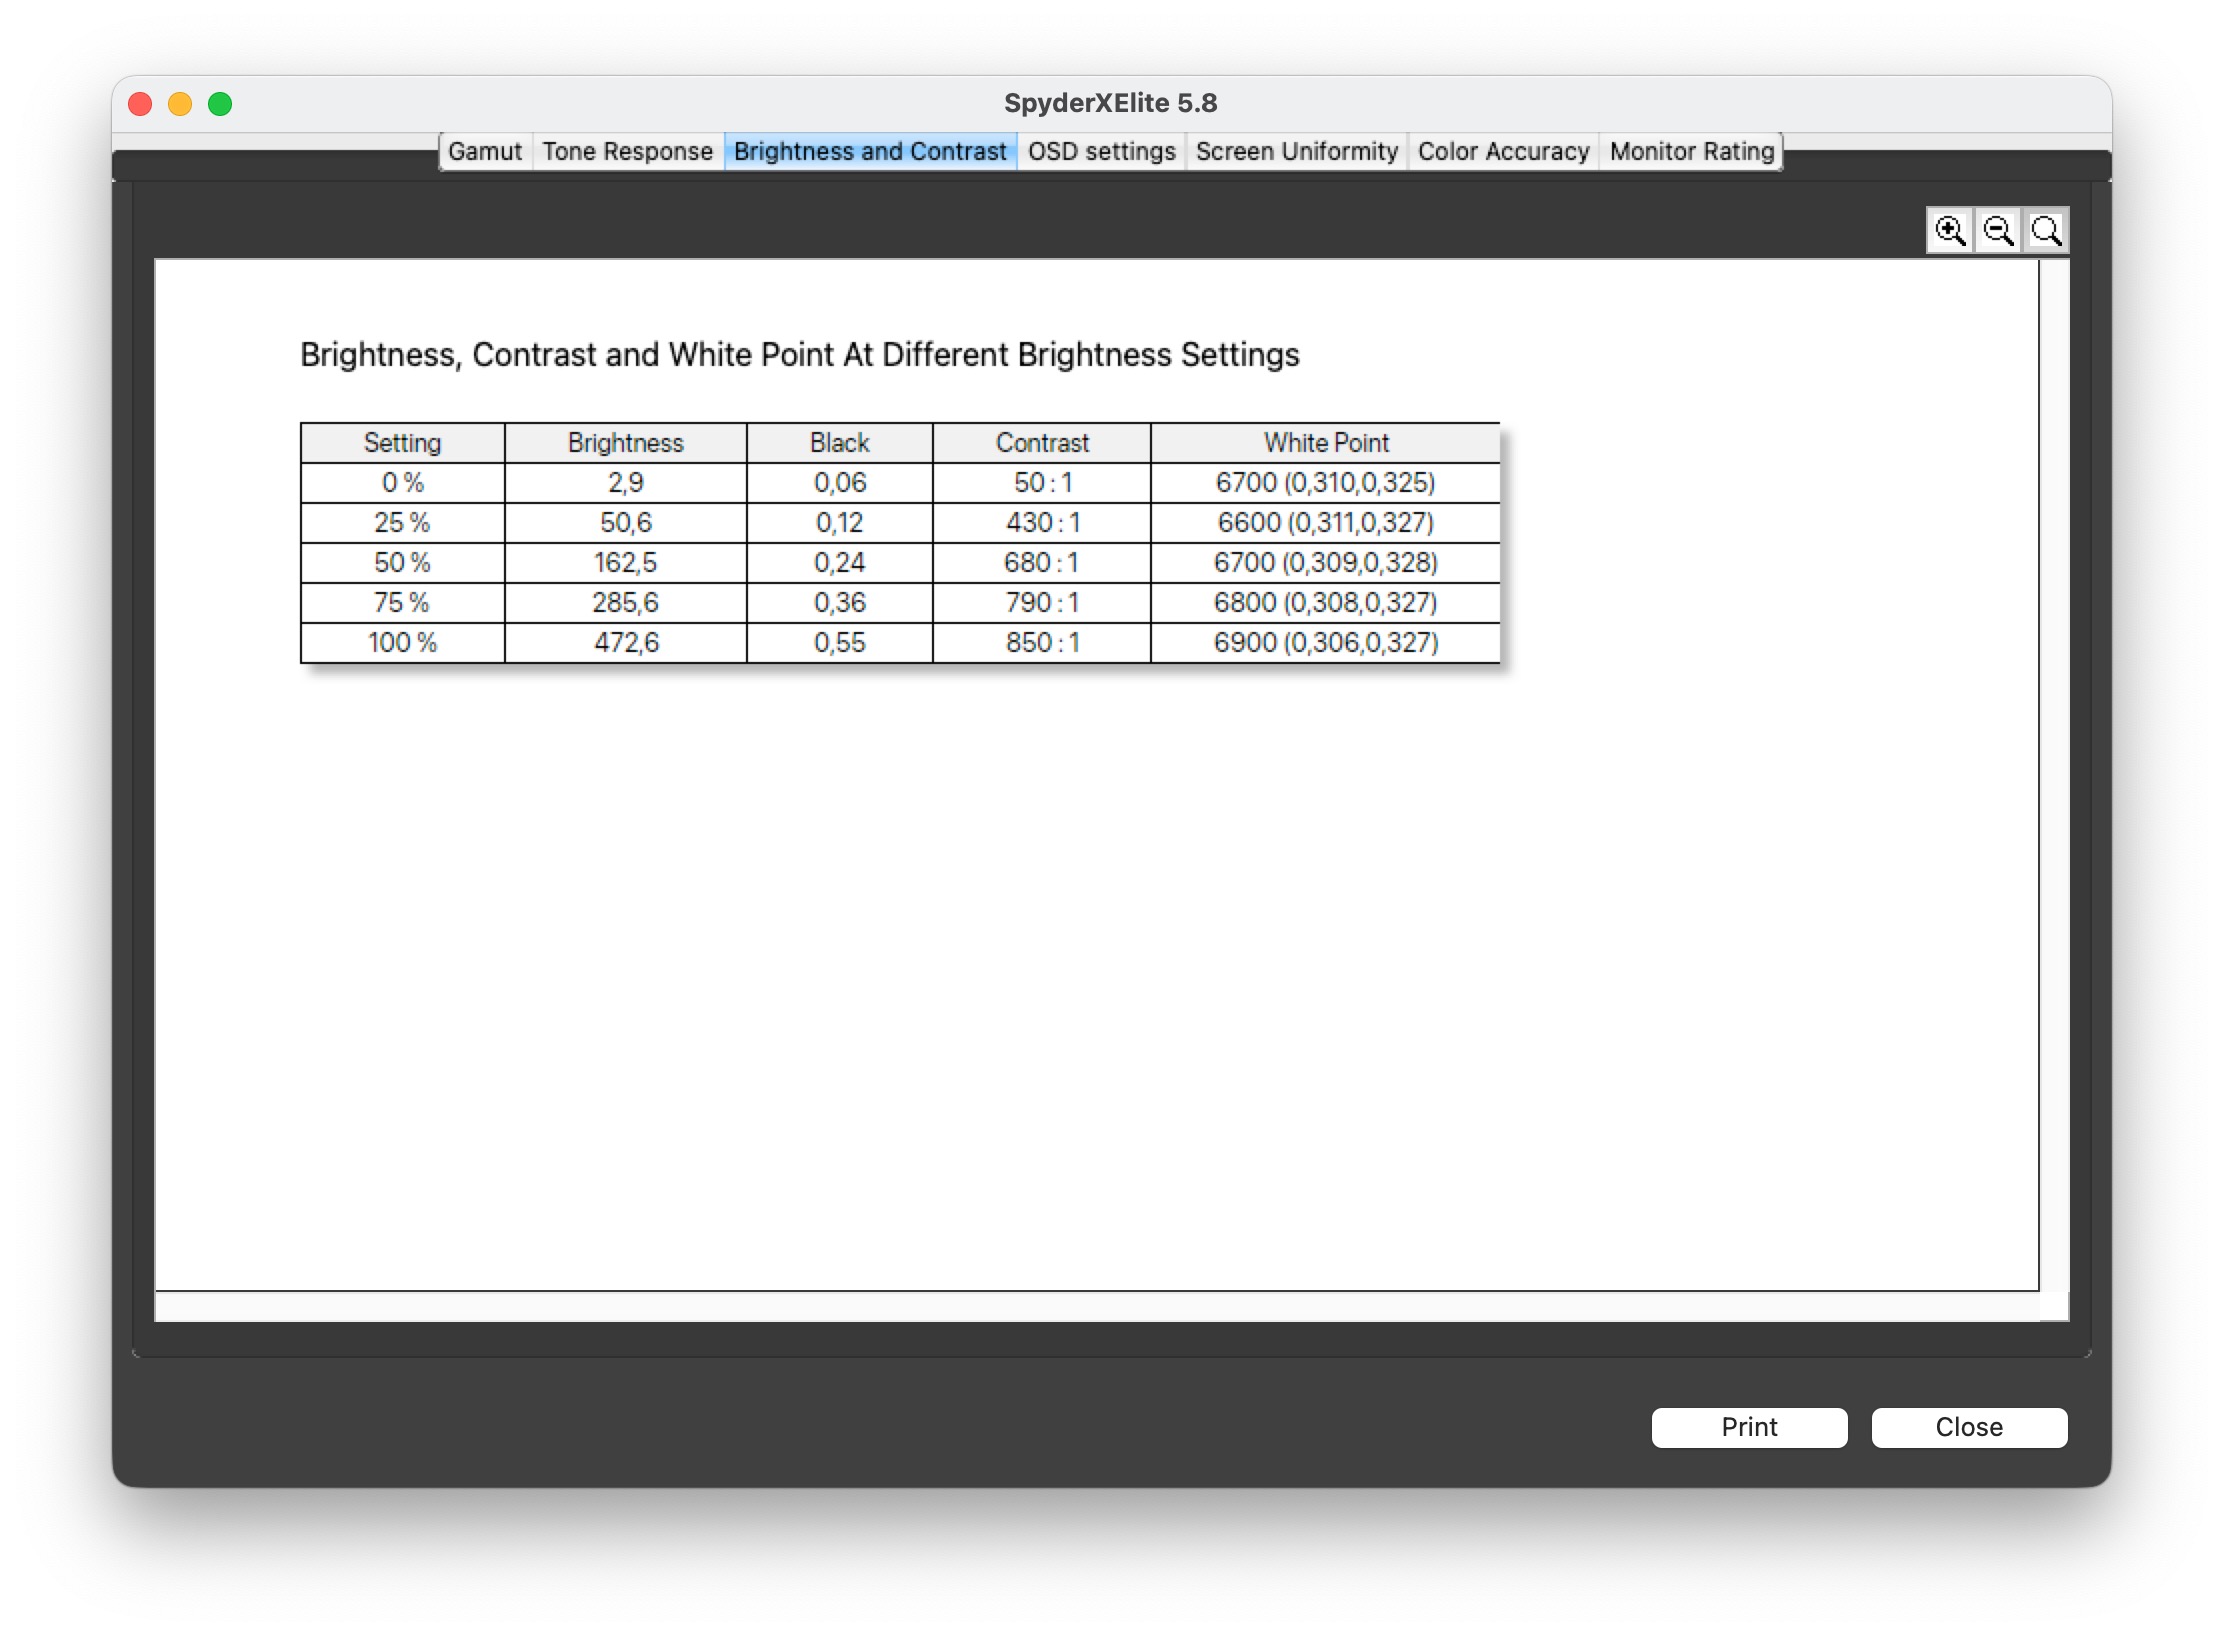Click the Contrast column header
The height and width of the screenshot is (1636, 2224).
click(1039, 446)
